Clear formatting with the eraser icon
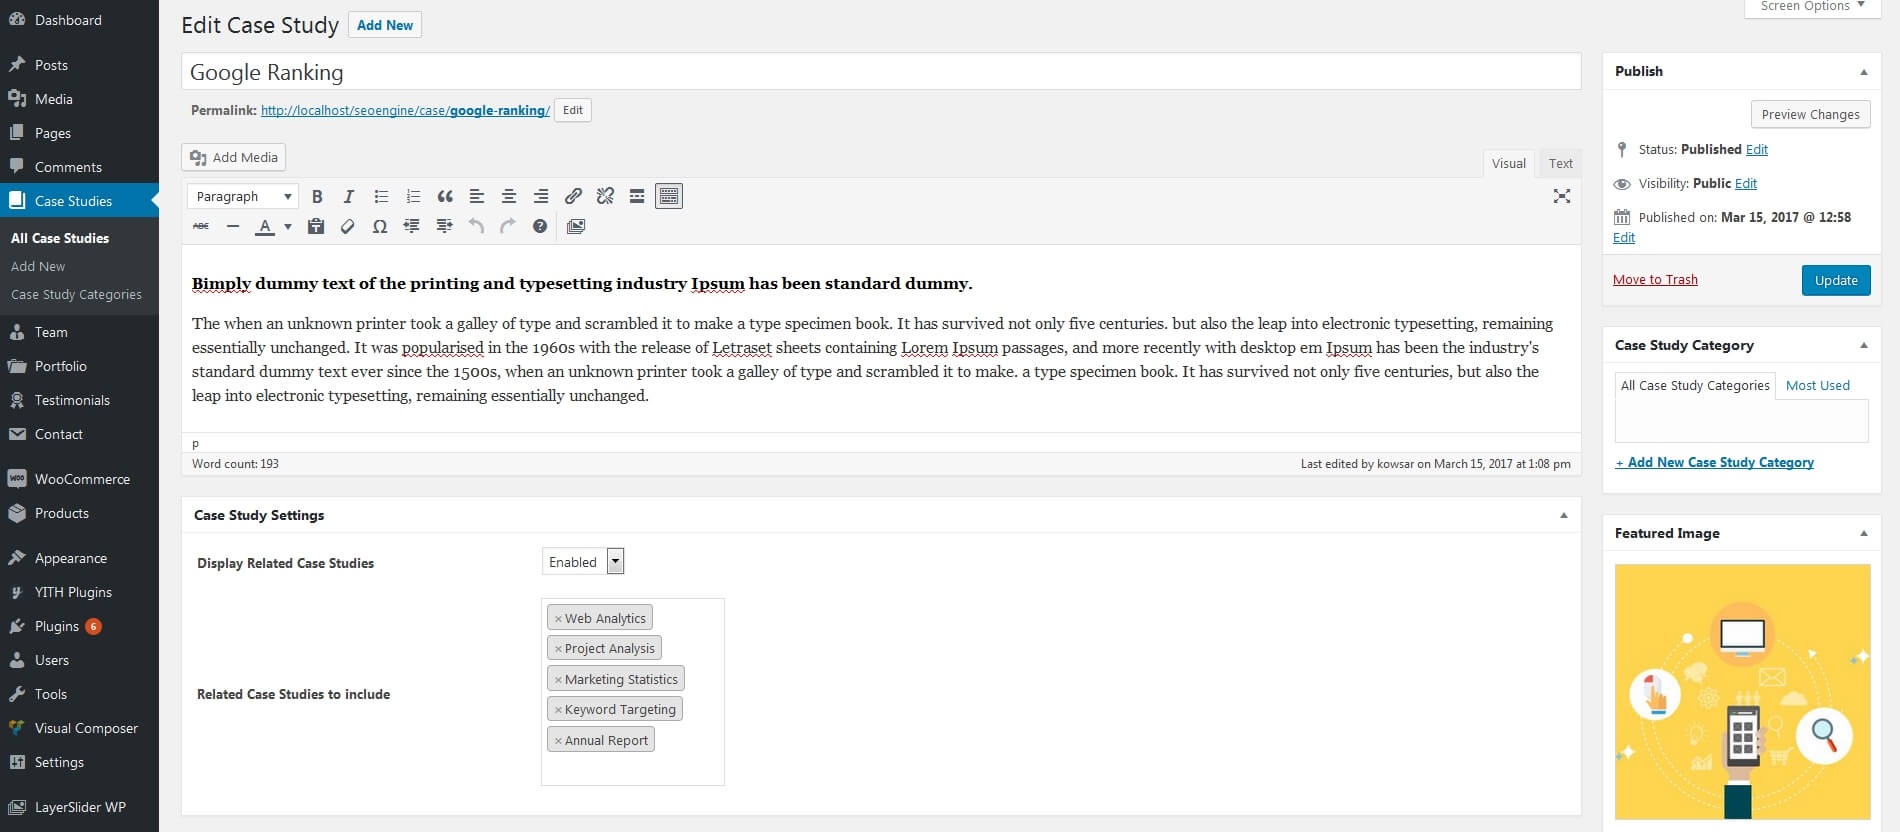This screenshot has width=1900, height=832. (x=348, y=227)
